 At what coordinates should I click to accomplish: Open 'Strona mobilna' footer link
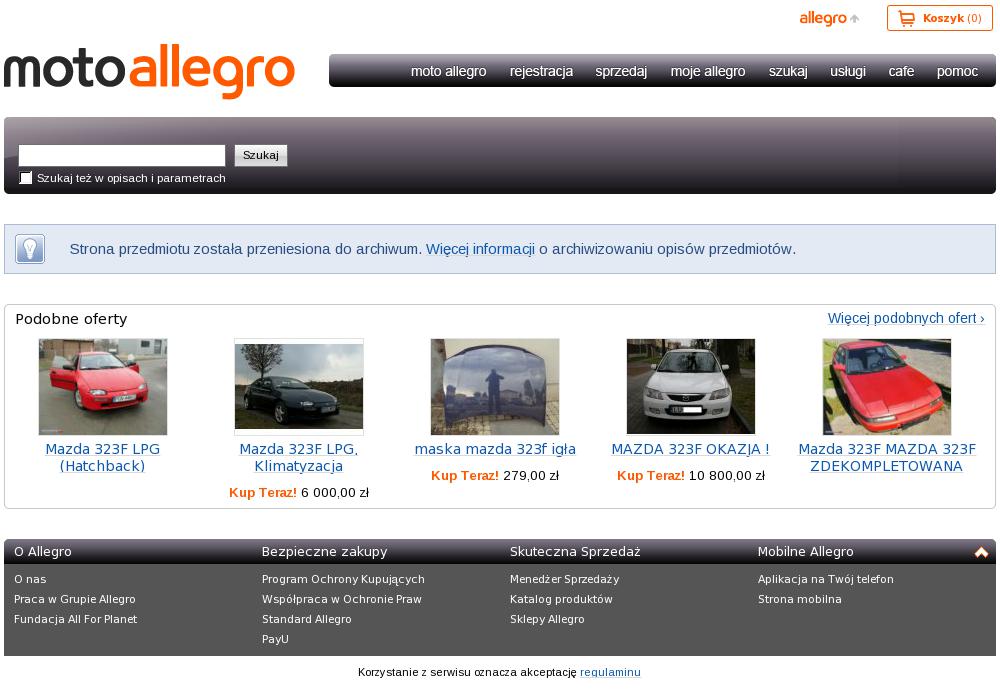pos(800,599)
